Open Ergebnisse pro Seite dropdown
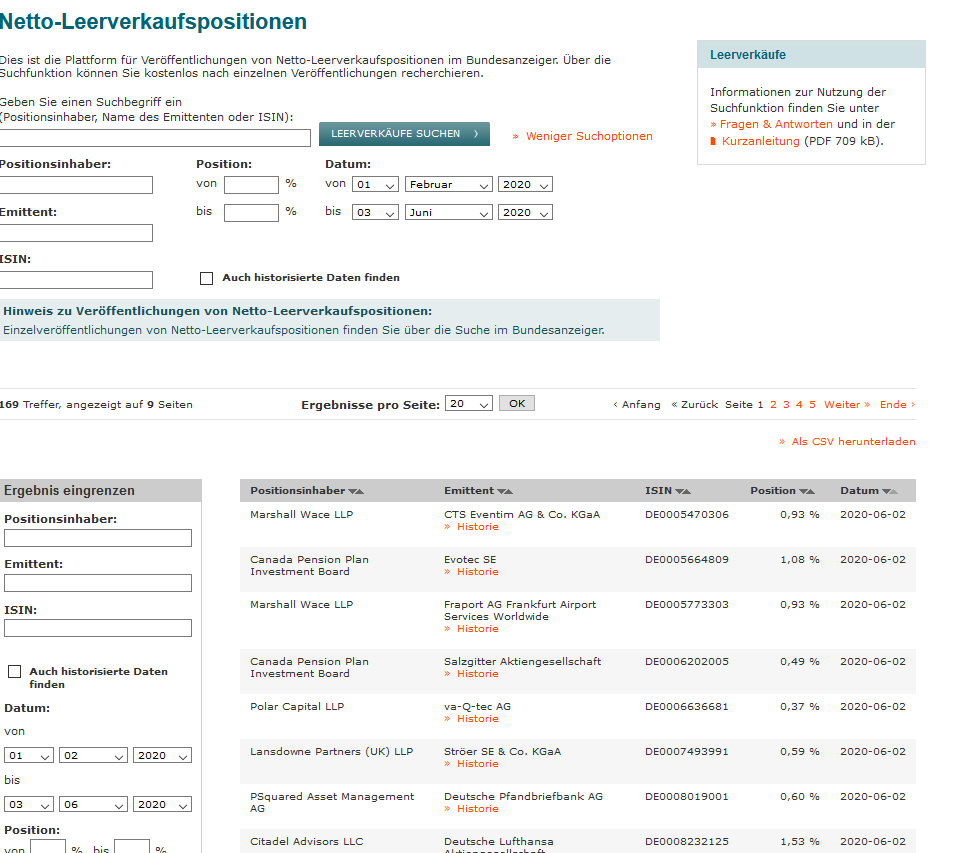Image resolution: width=959 pixels, height=853 pixels. [x=469, y=404]
